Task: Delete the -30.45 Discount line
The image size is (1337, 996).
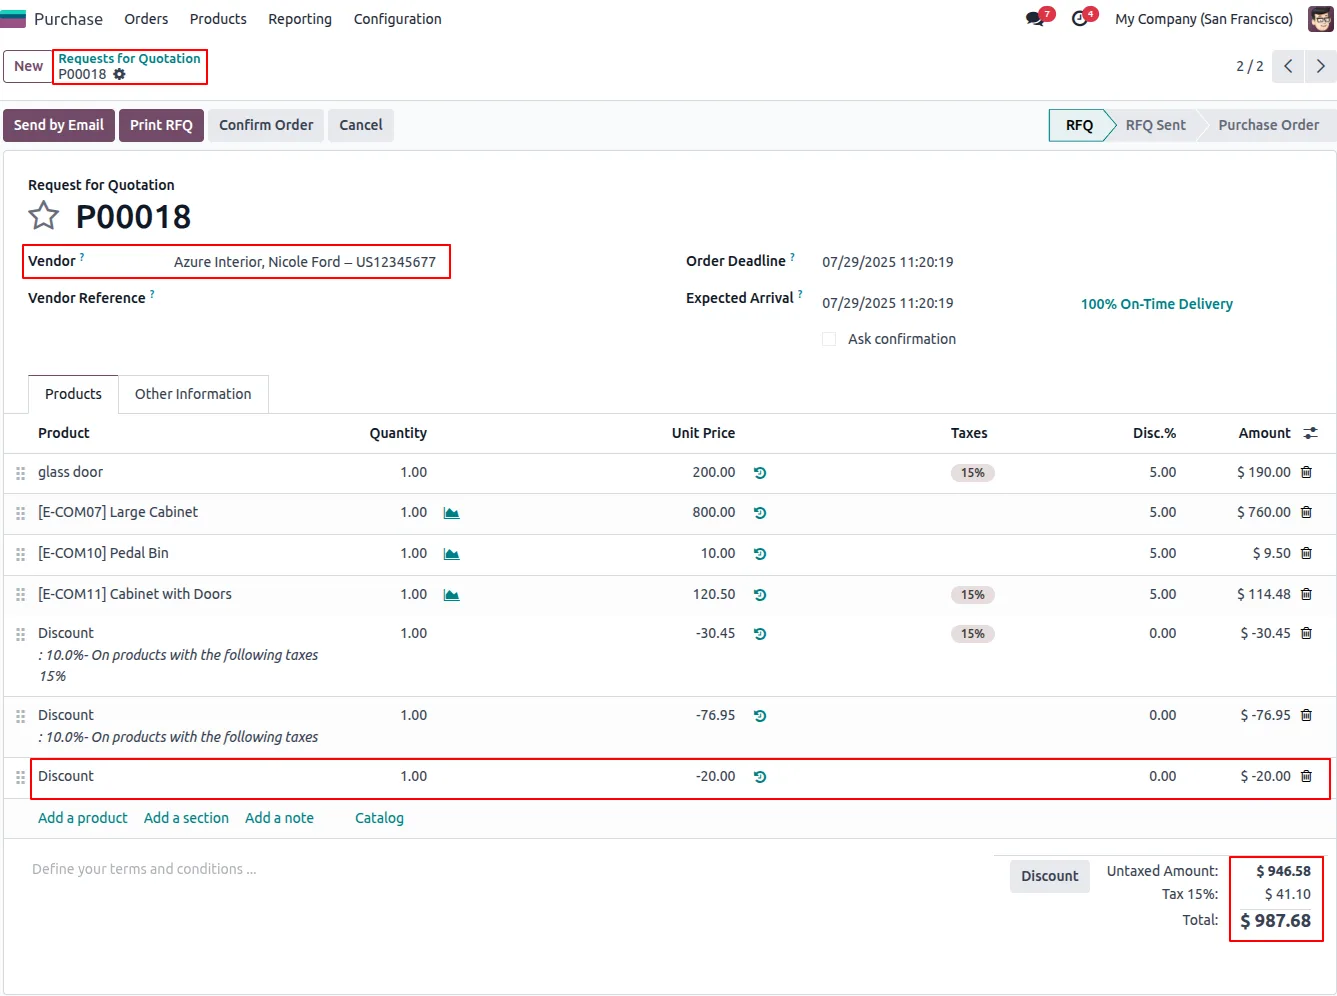Action: (x=1306, y=633)
